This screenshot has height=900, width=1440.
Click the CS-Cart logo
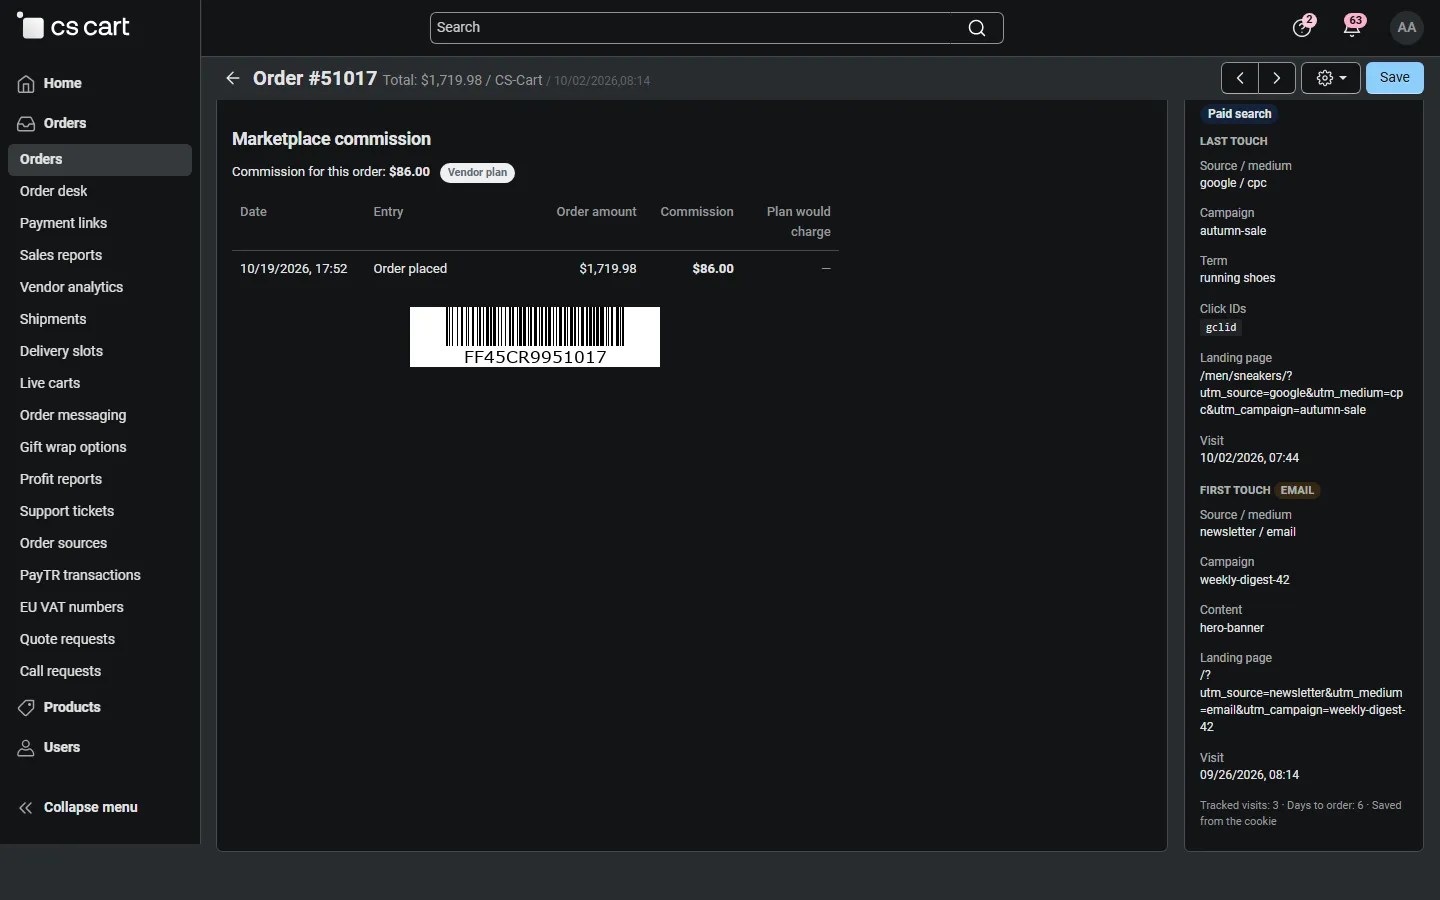(x=73, y=27)
